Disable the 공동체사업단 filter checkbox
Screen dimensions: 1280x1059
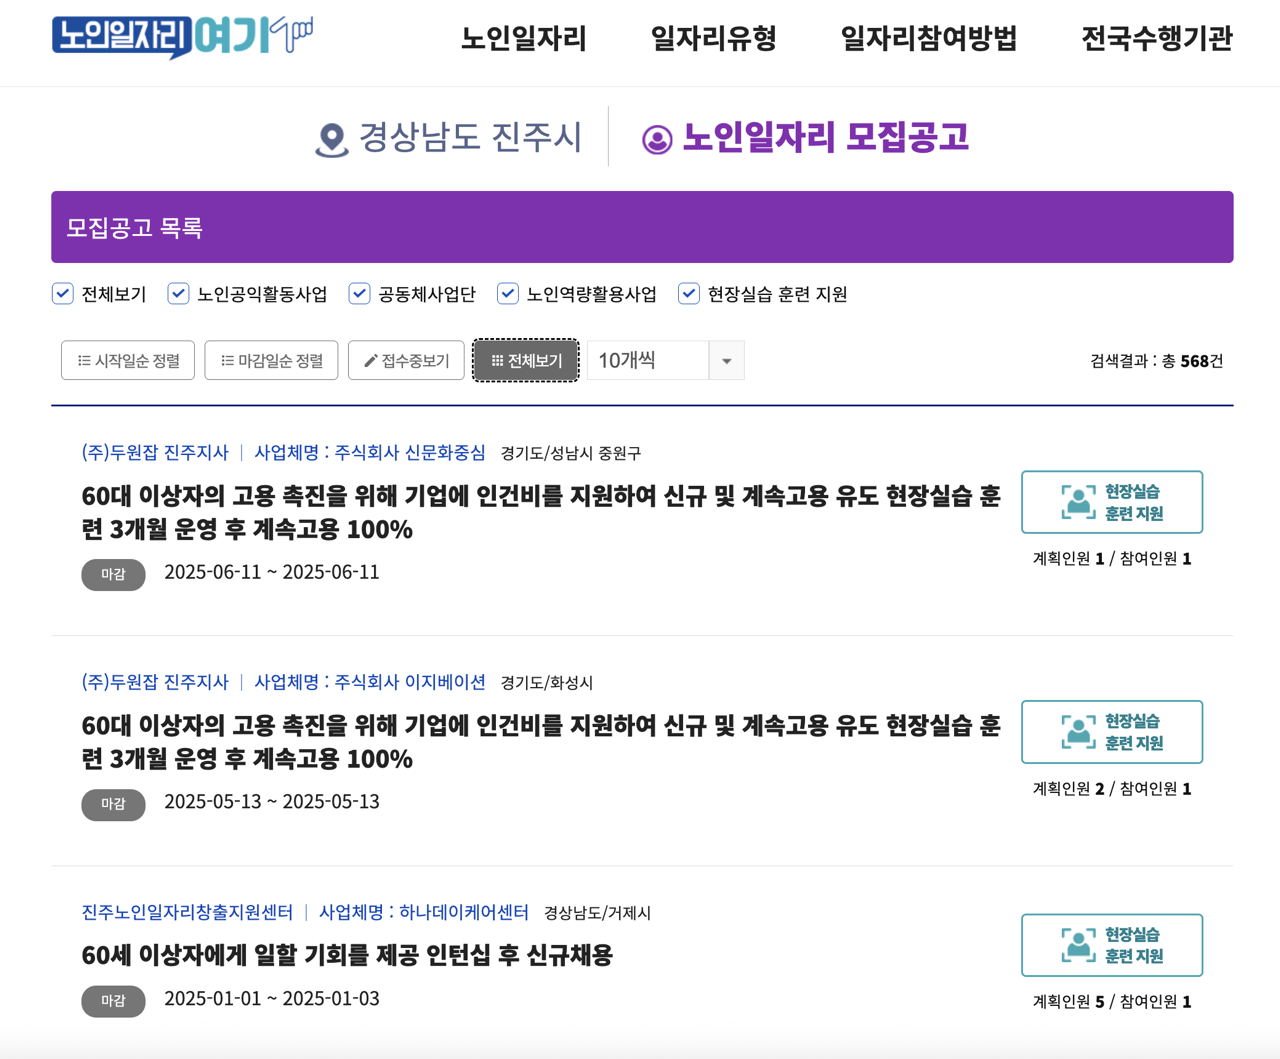pos(359,293)
